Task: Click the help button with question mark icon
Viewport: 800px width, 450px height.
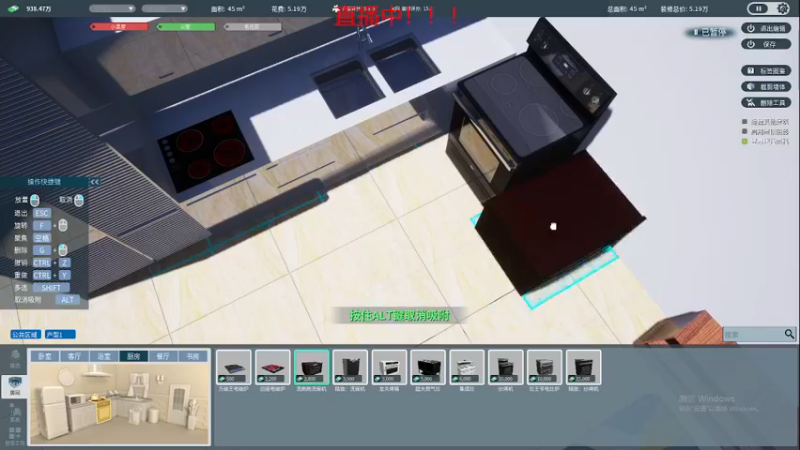Action: [766, 70]
